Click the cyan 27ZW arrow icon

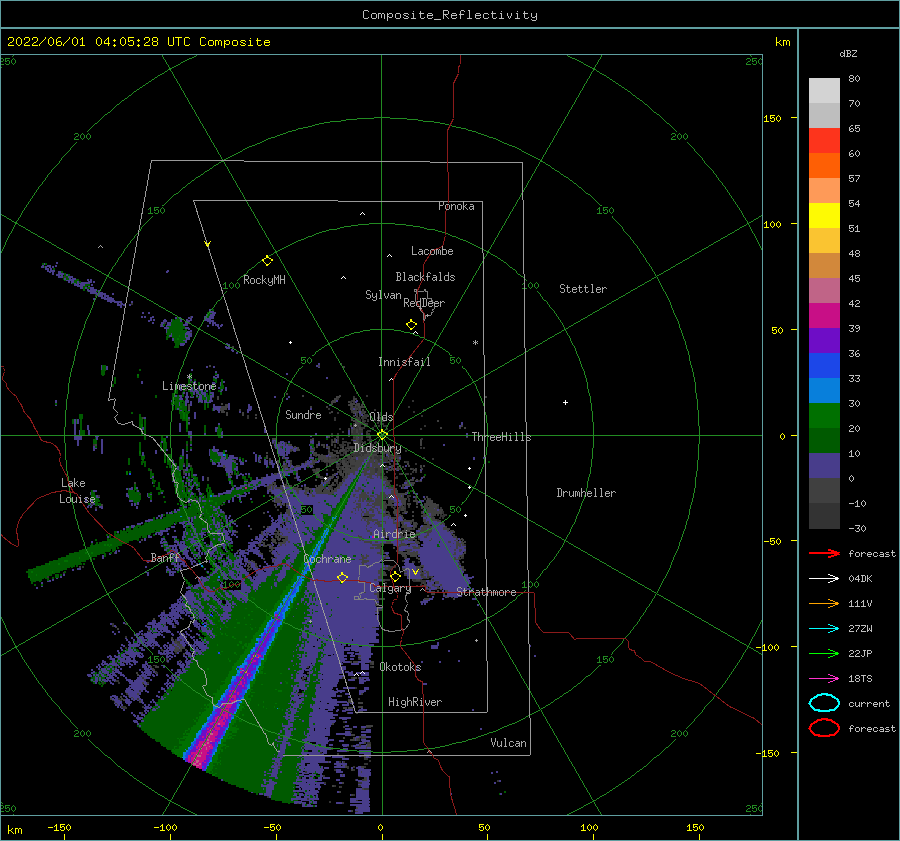pos(824,629)
